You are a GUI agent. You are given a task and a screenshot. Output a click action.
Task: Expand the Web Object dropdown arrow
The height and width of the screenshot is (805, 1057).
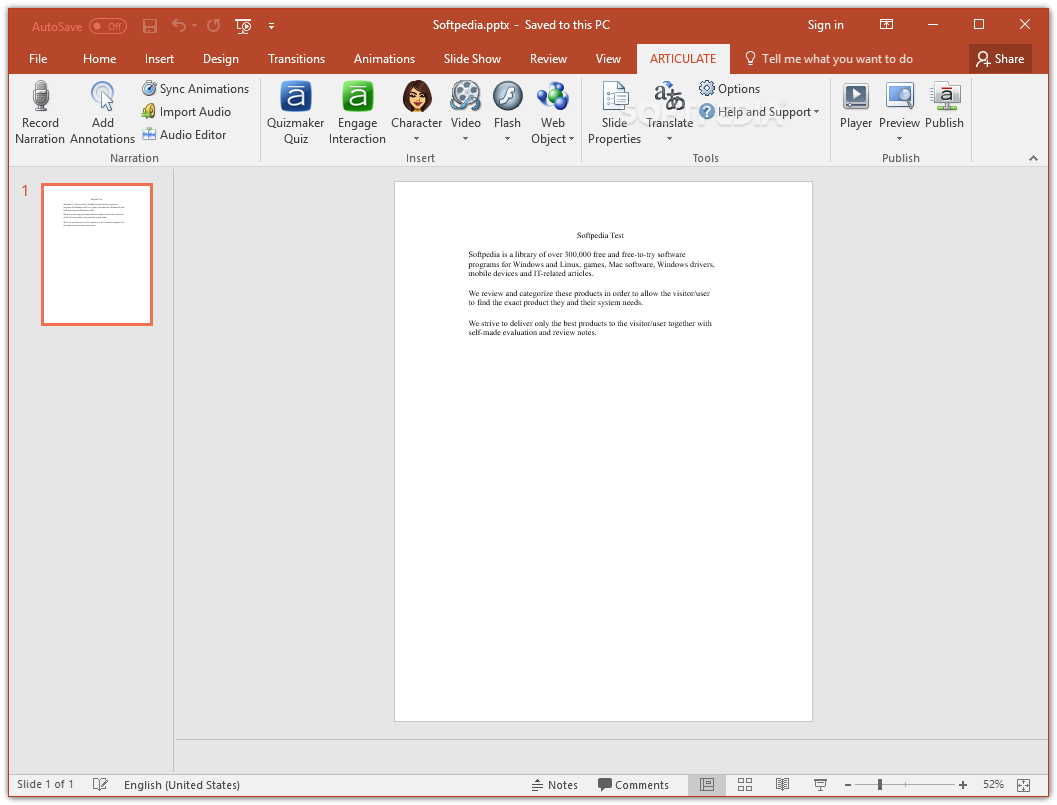[x=572, y=139]
